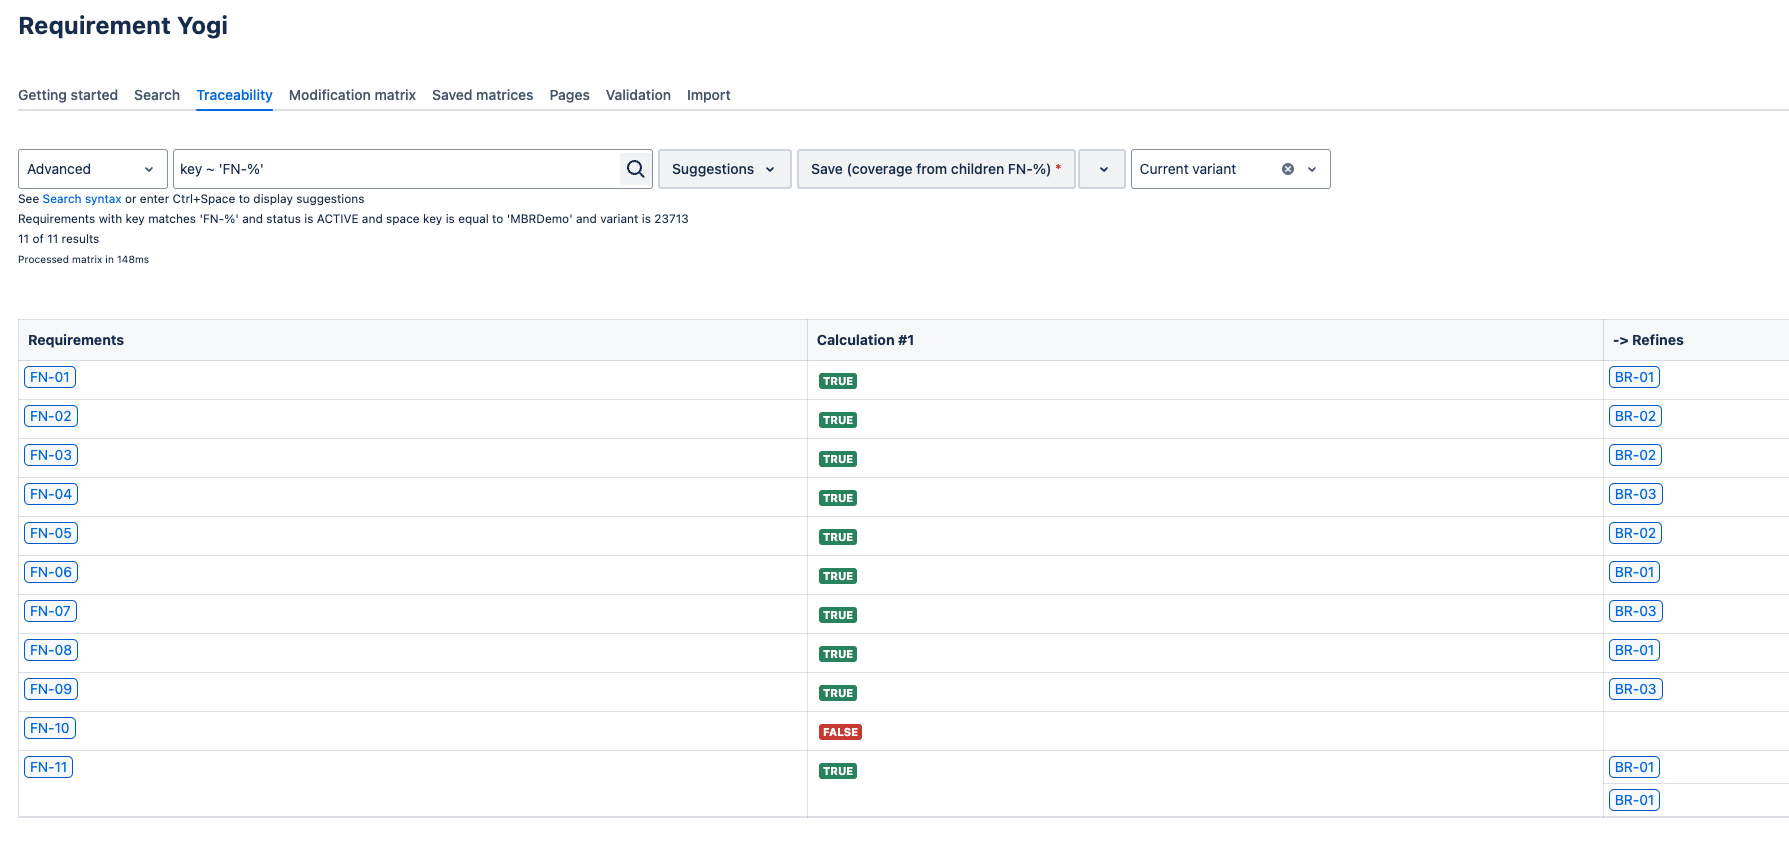The height and width of the screenshot is (851, 1789).
Task: Click the Calculation #1 column header
Action: point(865,340)
